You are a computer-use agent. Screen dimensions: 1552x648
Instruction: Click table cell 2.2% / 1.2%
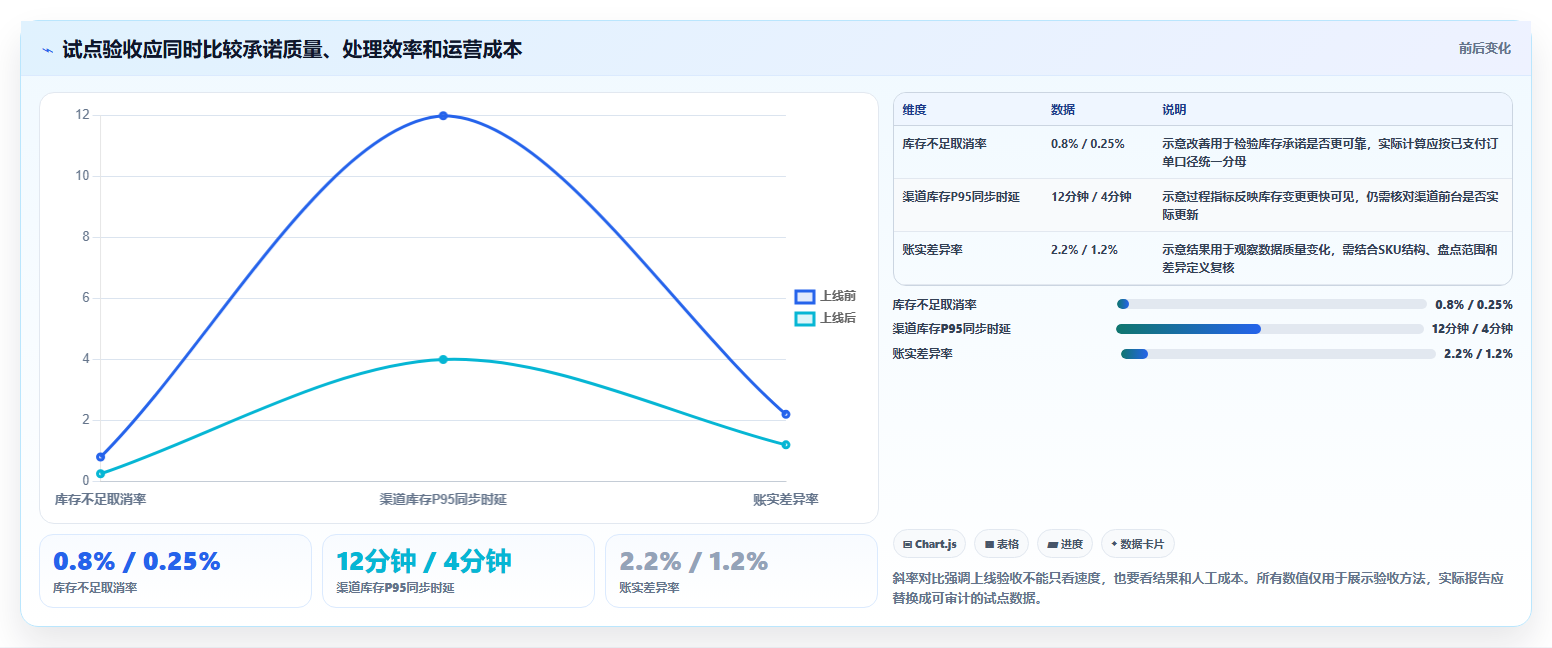click(x=1084, y=249)
